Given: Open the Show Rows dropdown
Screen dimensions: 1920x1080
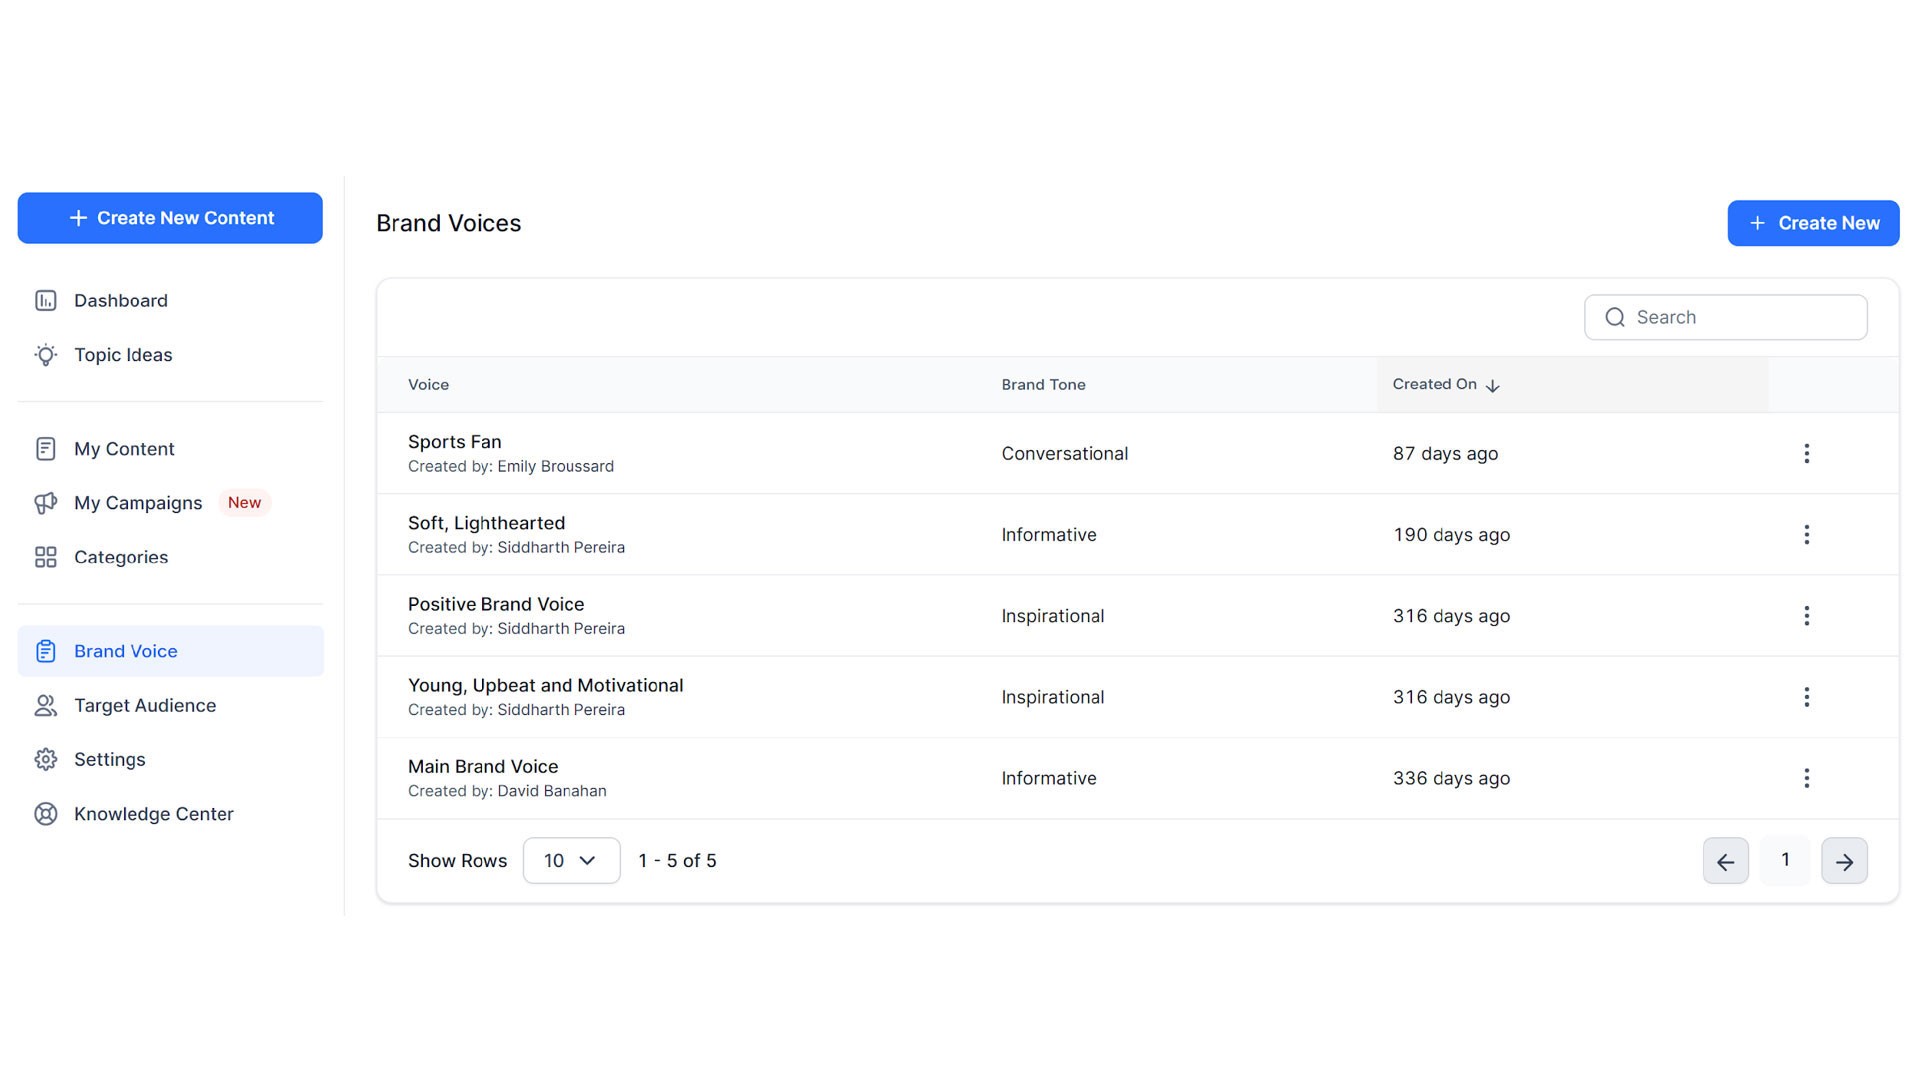Looking at the screenshot, I should [571, 860].
